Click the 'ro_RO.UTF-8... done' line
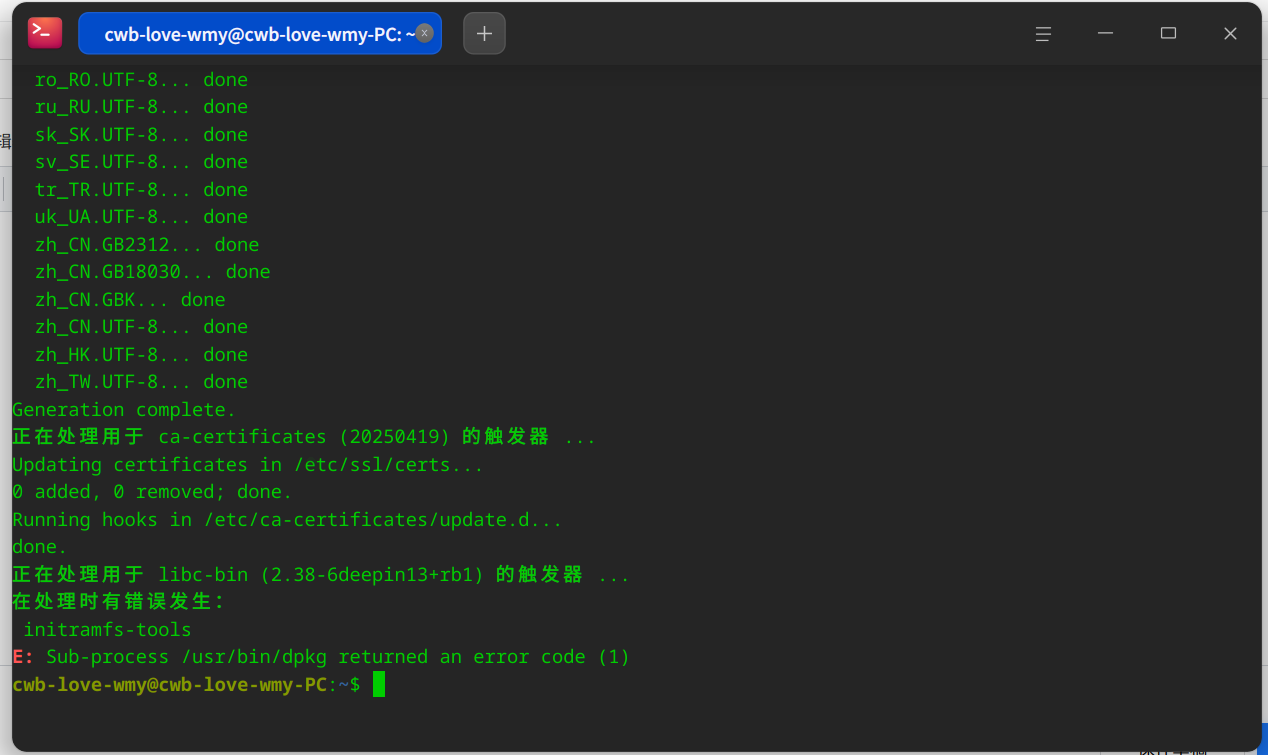Screen dimensions: 1268x755 (141, 80)
